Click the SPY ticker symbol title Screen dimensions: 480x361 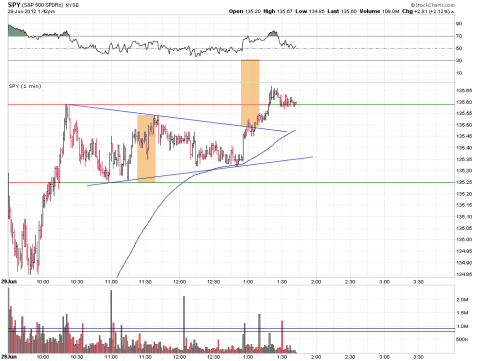click(x=14, y=5)
